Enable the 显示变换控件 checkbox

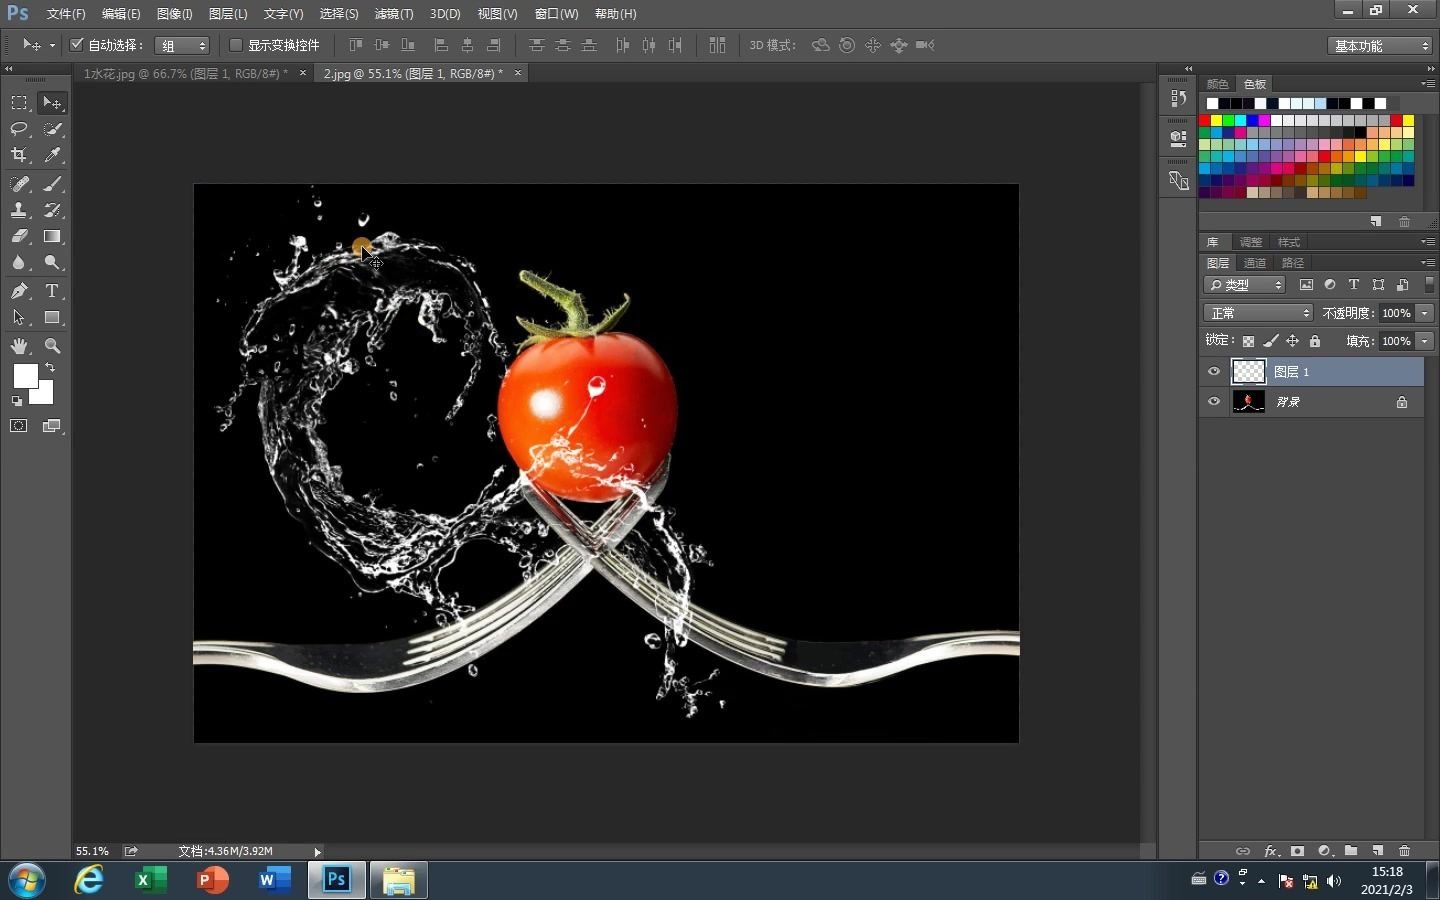coord(236,45)
